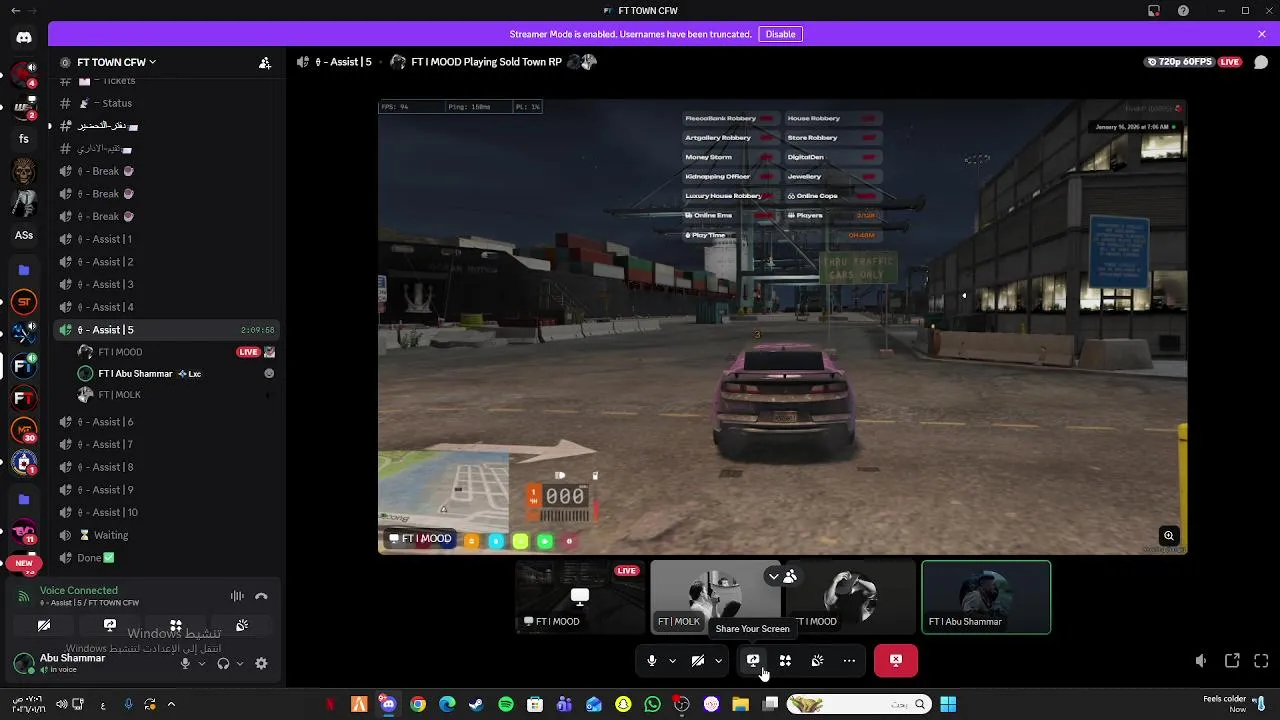Open the orange 'ST' server icon
Viewport: 1280px width, 720px height.
(x=24, y=302)
